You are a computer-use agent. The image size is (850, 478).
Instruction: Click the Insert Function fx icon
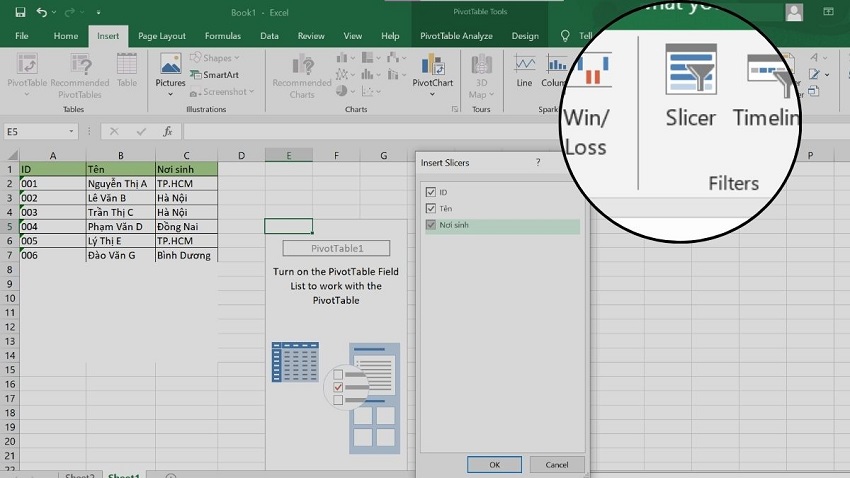tap(167, 131)
